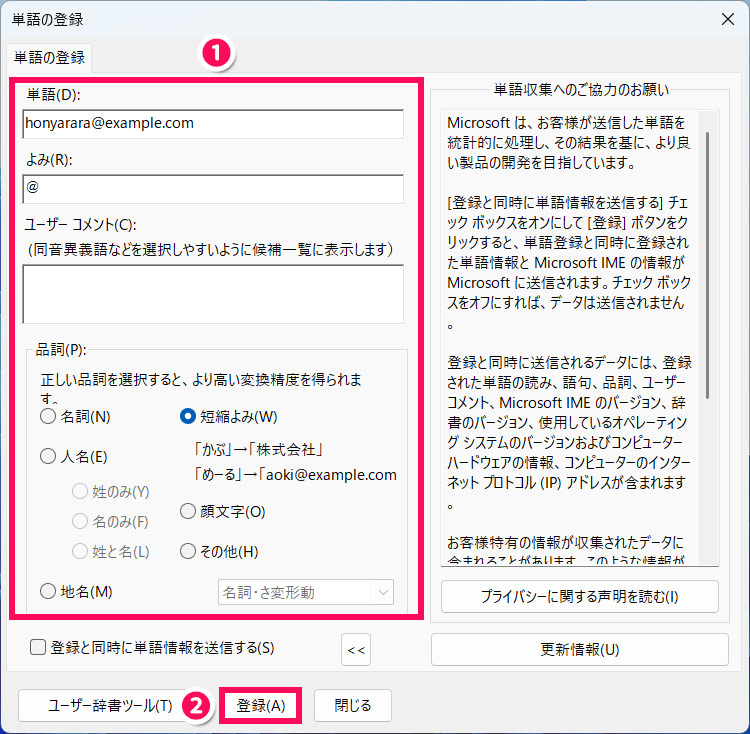Screen dimensions: 750x734
Task: Click 更新情報(U) button
Action: [580, 649]
